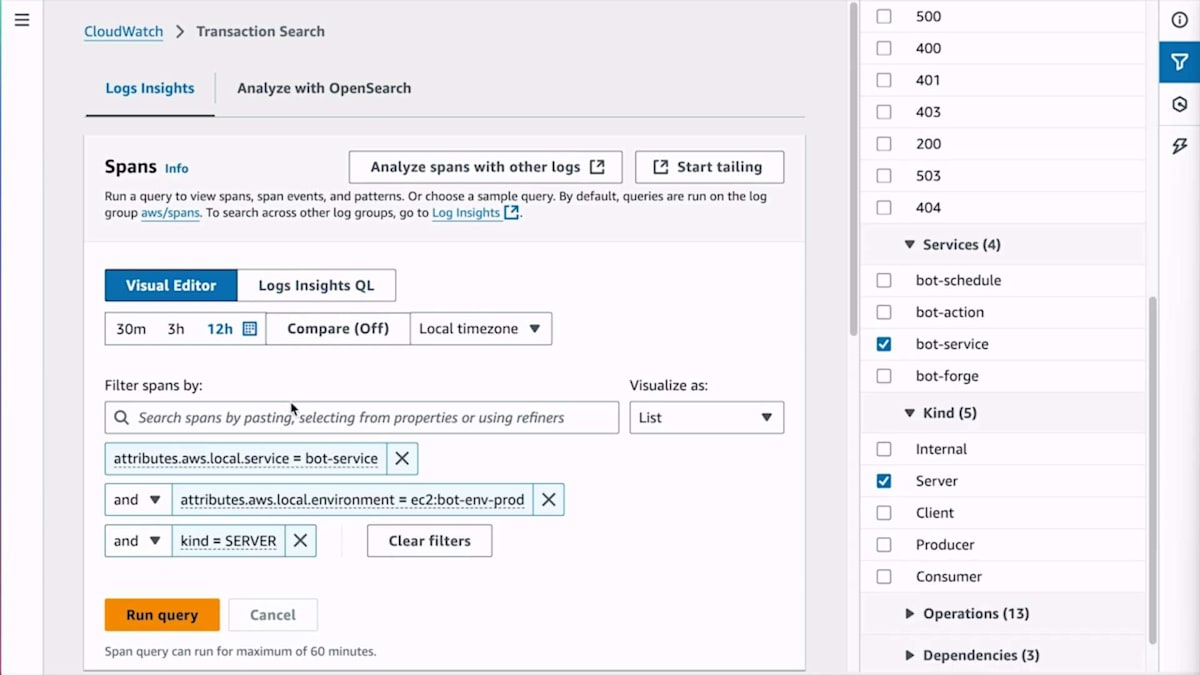Focus the Search spans input field
Viewport: 1200px width, 675px height.
pos(362,418)
